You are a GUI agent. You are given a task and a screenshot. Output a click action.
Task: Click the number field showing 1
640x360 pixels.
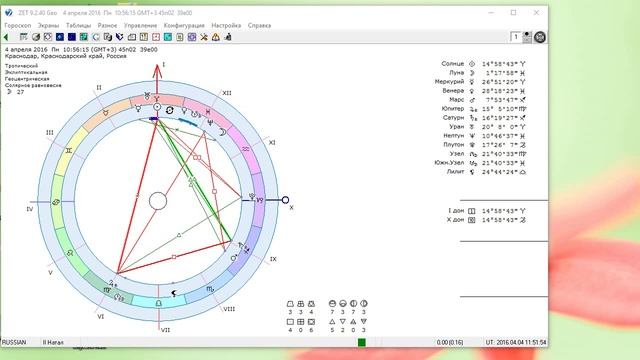(x=516, y=37)
